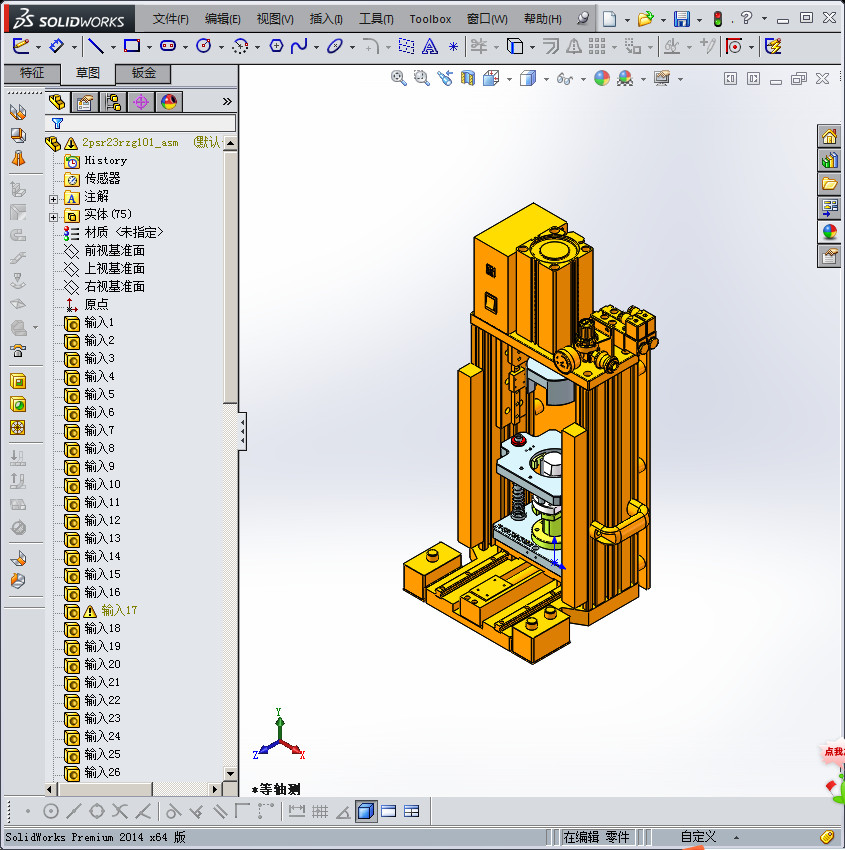The width and height of the screenshot is (845, 850).
Task: Select 原点 origin in tree
Action: point(96,304)
